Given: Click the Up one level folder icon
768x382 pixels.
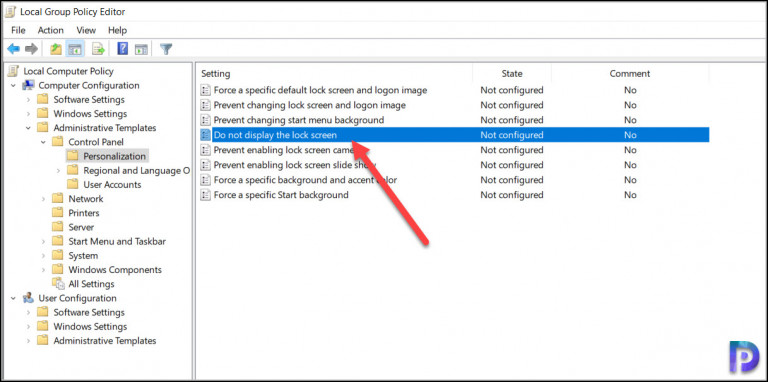Looking at the screenshot, I should (x=56, y=49).
